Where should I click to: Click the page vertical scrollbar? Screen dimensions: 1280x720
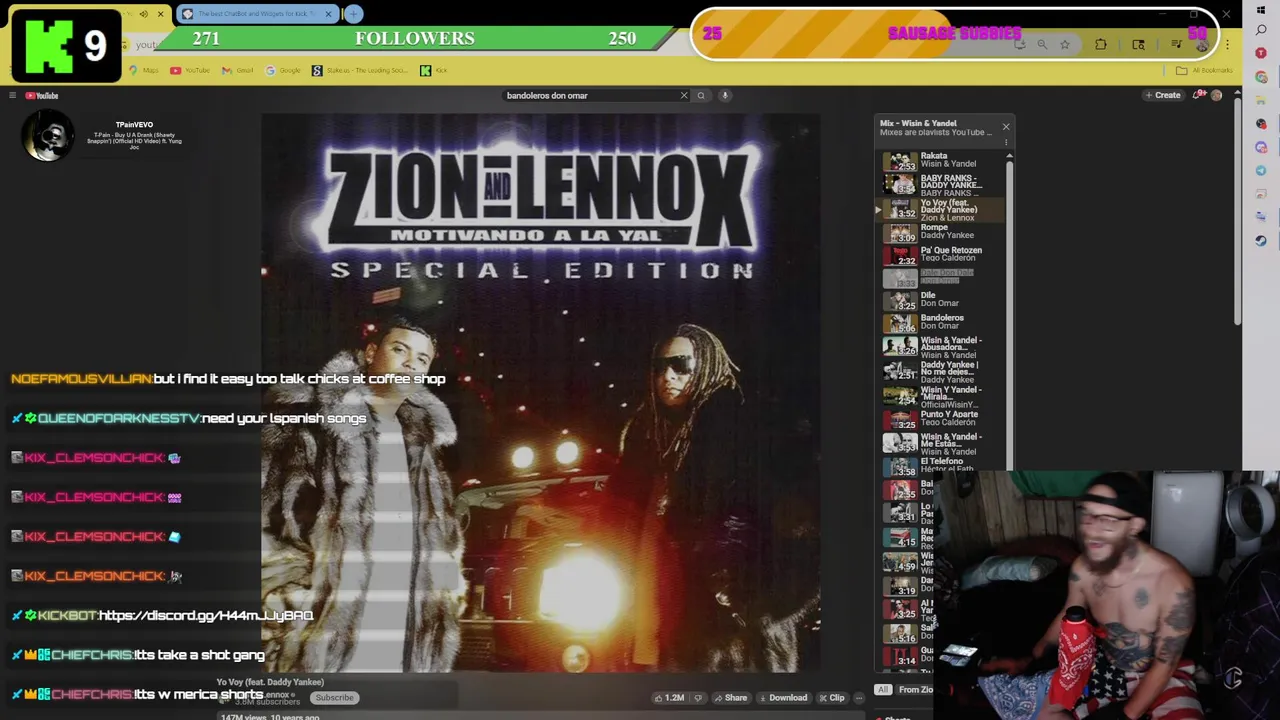1237,210
